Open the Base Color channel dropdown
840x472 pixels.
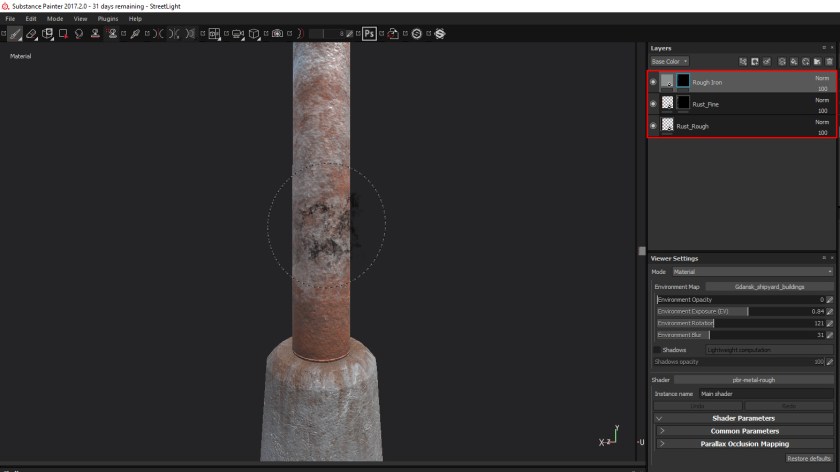[669, 61]
